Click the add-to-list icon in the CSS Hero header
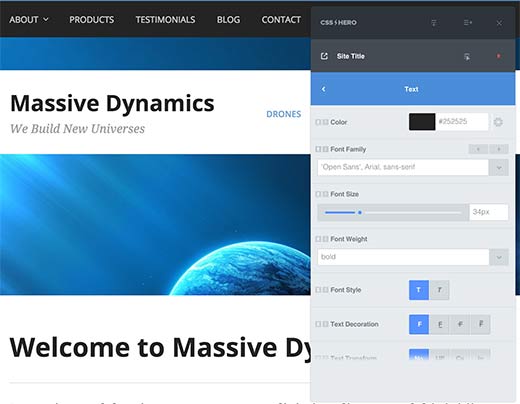520x404 pixels. (x=468, y=23)
